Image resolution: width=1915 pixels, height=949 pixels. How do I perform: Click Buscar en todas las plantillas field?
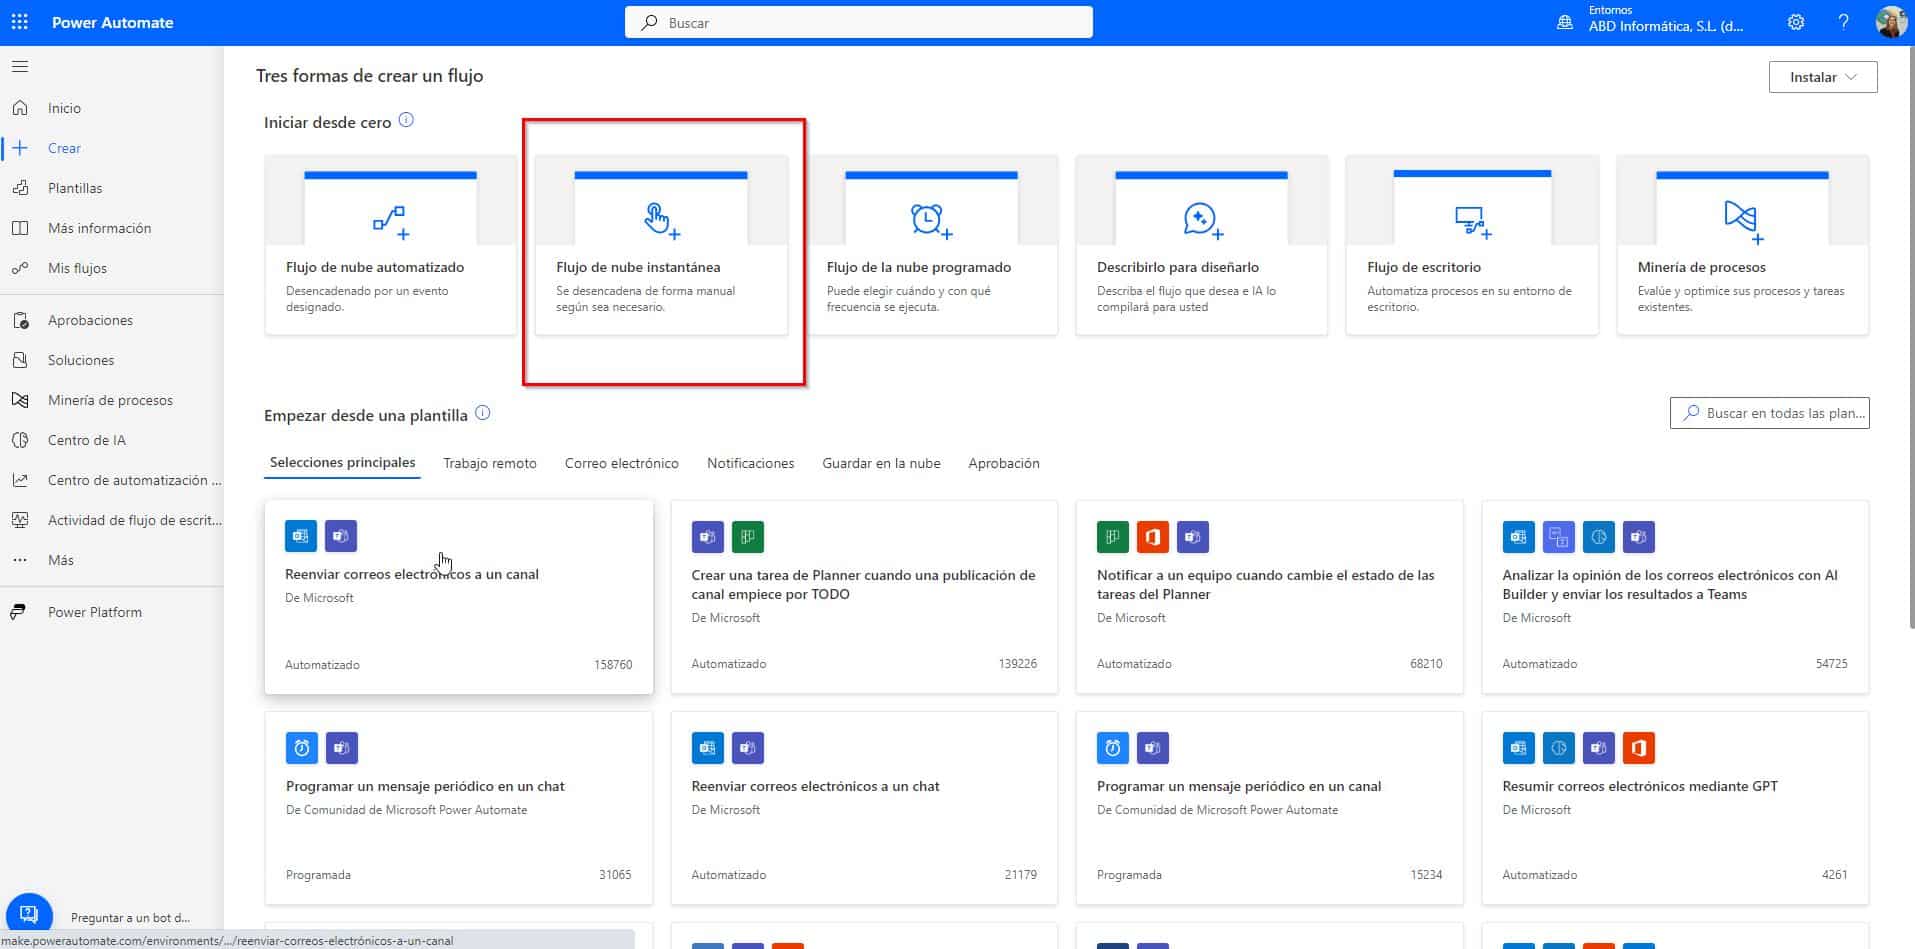pos(1769,413)
